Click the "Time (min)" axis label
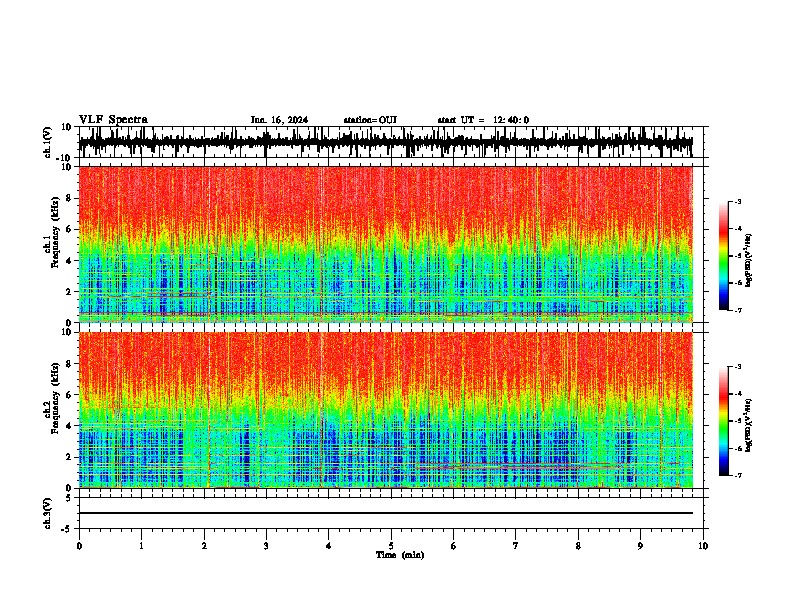 [400, 555]
